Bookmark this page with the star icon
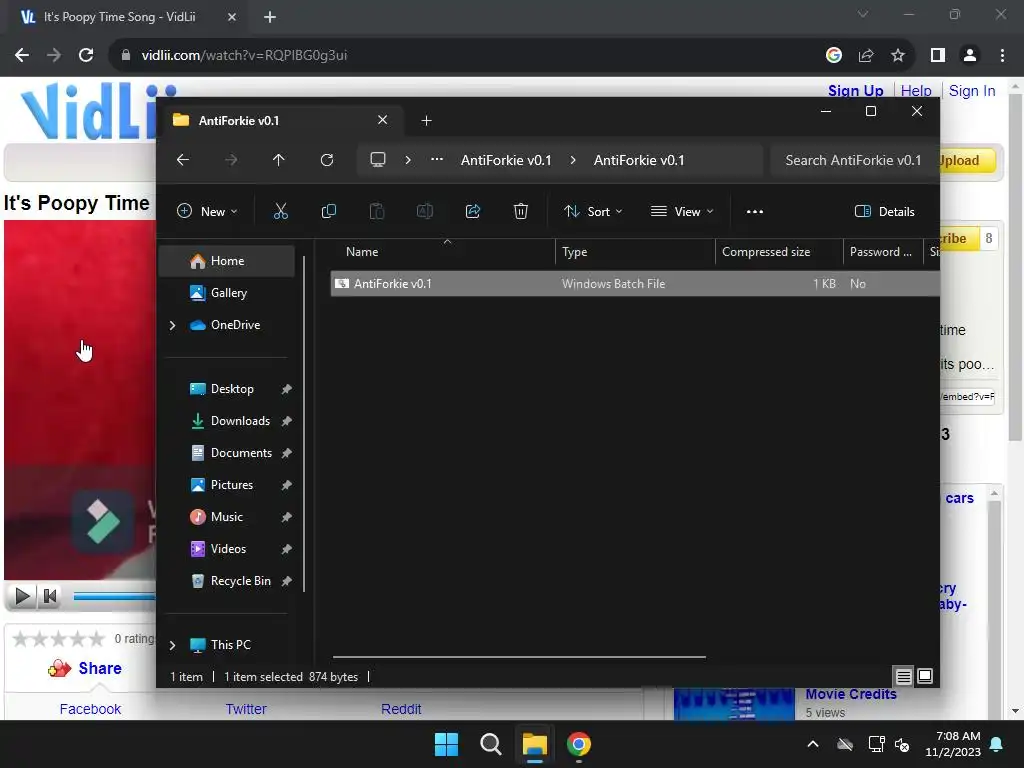The height and width of the screenshot is (768, 1024). 898,56
